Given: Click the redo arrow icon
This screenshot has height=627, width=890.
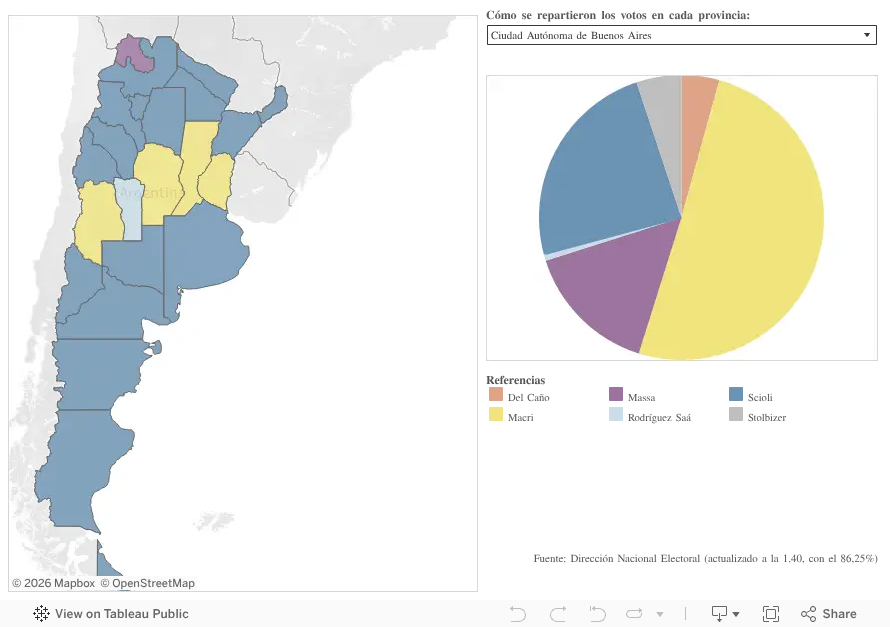Looking at the screenshot, I should (x=558, y=614).
